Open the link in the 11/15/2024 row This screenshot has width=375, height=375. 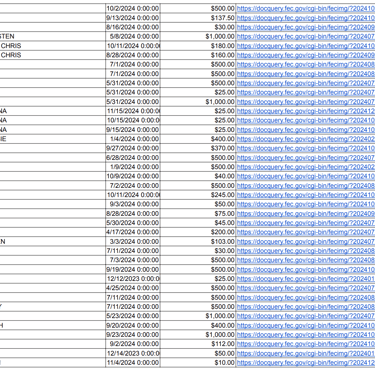[306, 111]
